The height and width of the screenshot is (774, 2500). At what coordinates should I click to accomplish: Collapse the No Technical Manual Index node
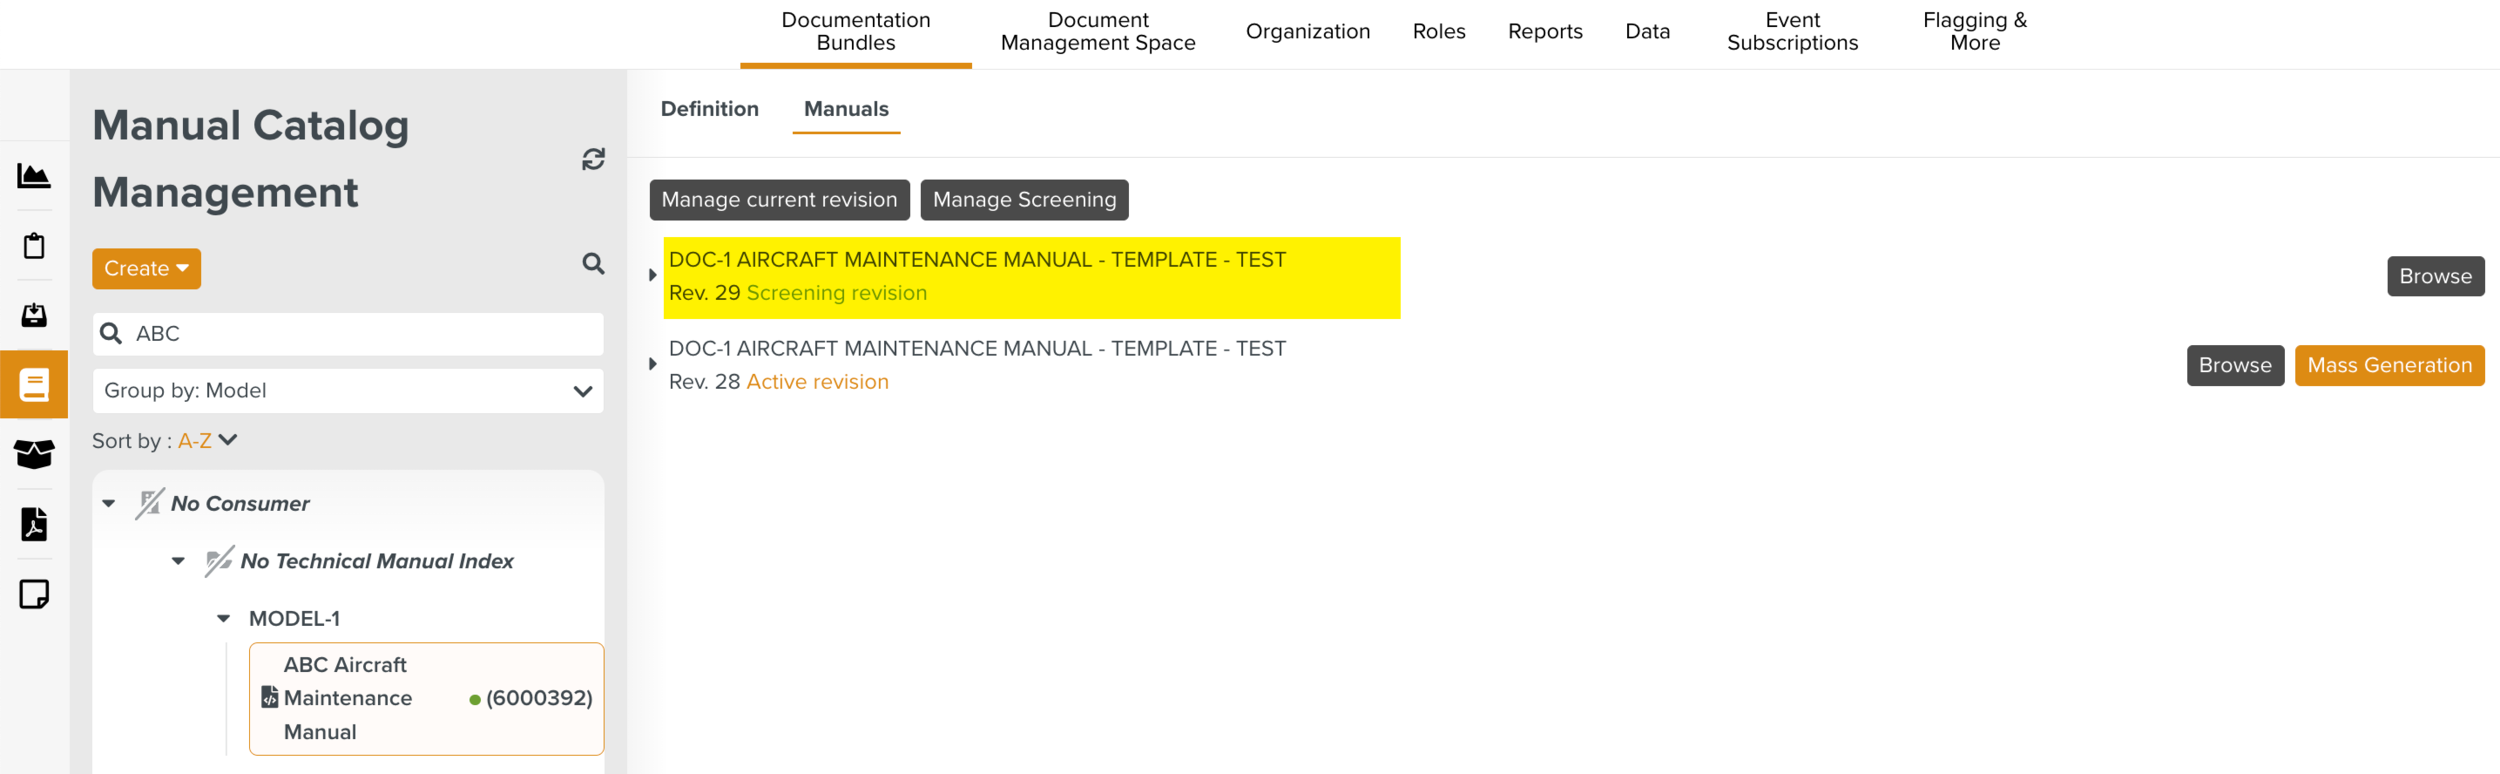click(178, 562)
